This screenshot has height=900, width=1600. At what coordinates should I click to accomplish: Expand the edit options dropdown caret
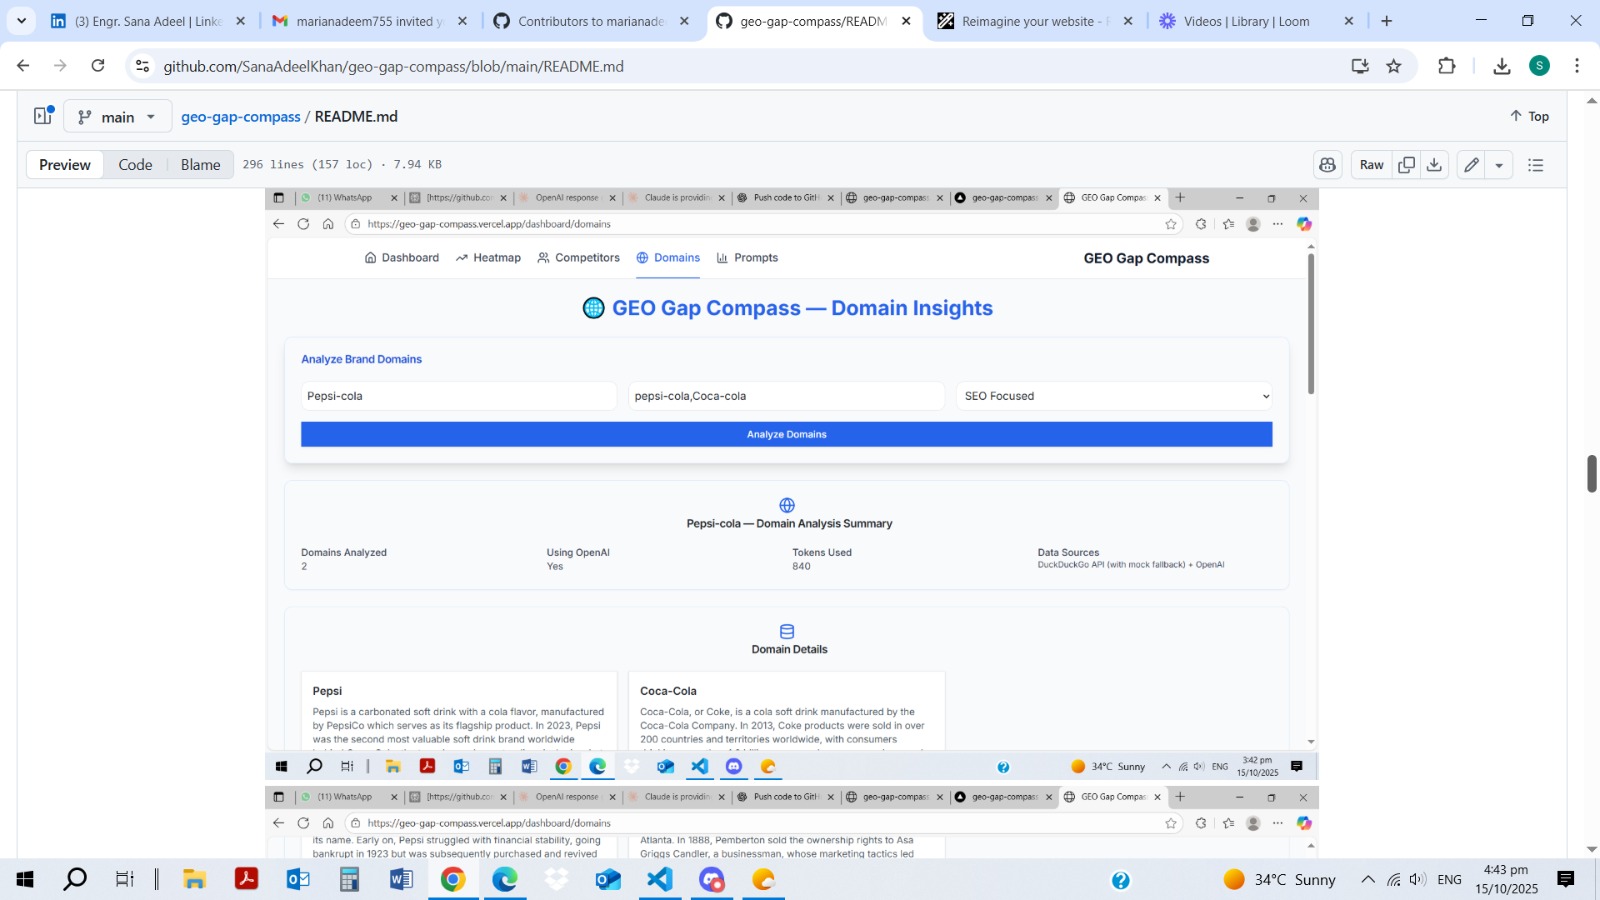coord(1499,165)
